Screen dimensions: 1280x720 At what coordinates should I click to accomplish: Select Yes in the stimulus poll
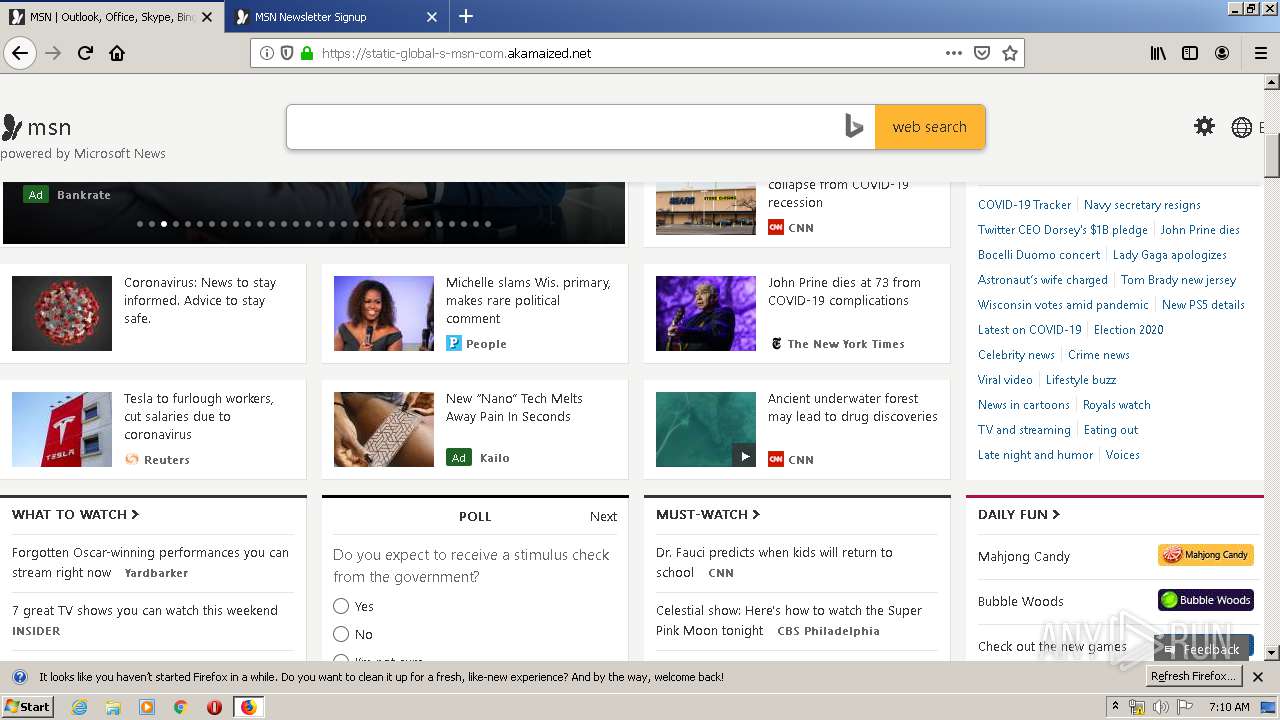pyautogui.click(x=341, y=606)
